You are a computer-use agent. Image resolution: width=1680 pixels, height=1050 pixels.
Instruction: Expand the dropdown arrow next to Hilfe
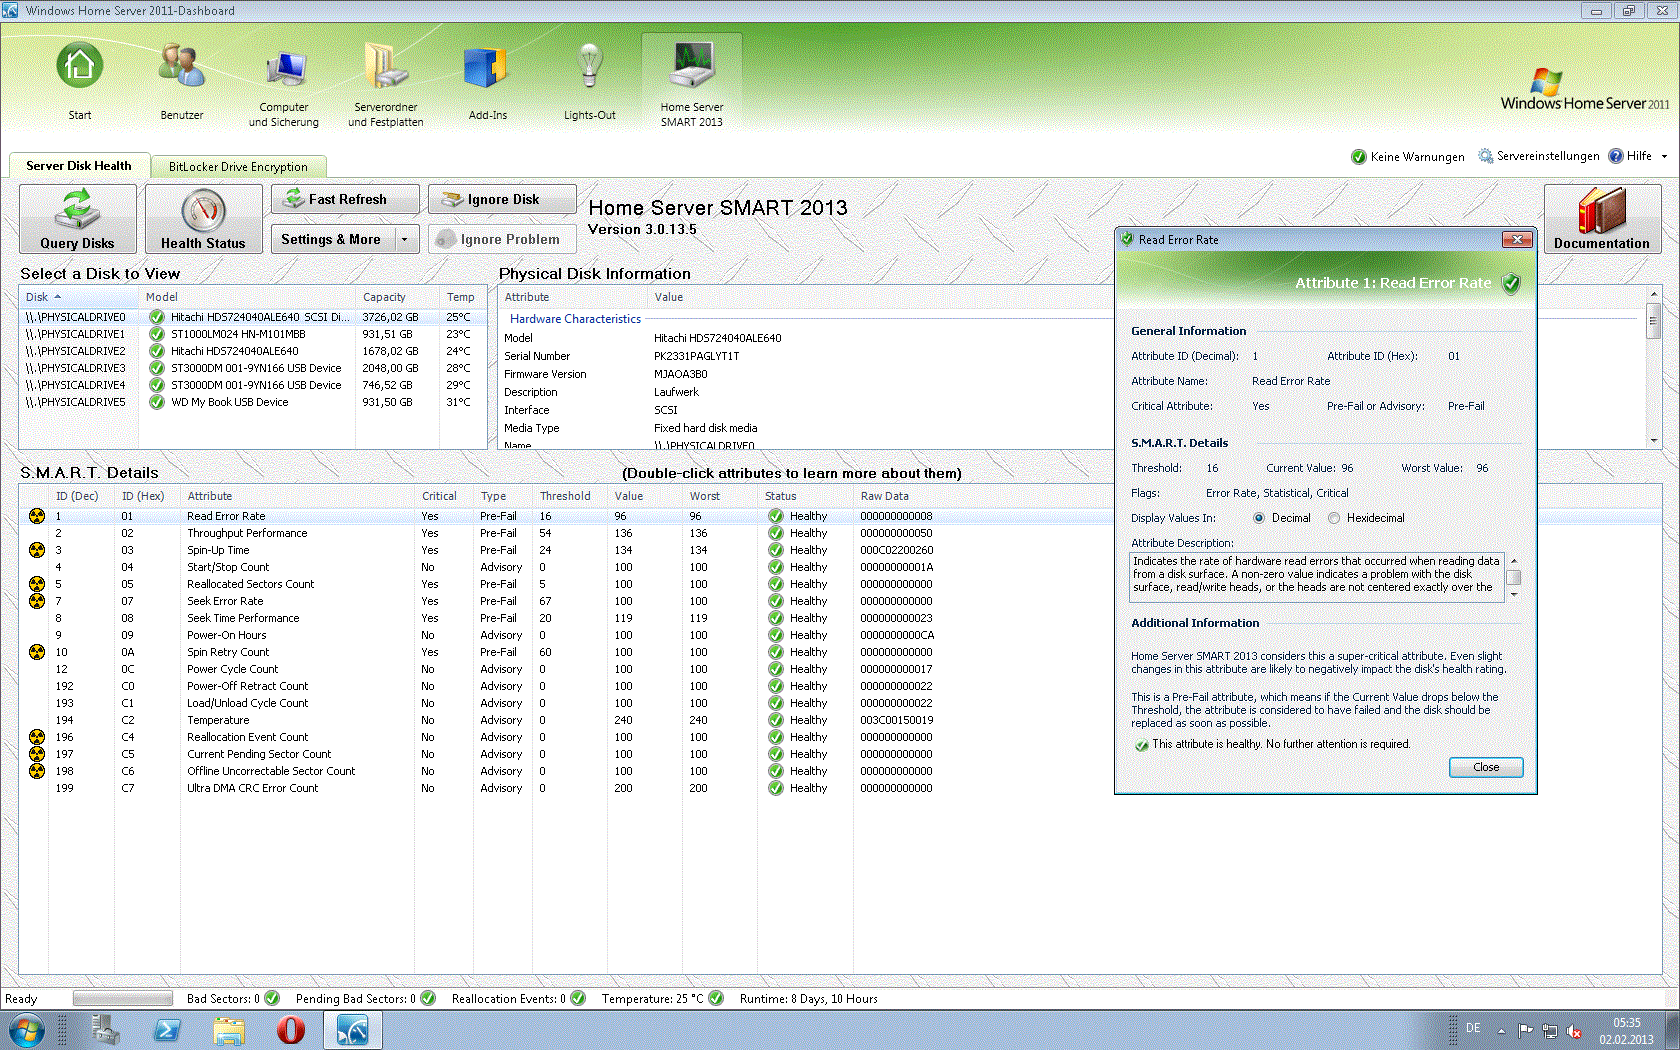1664,156
